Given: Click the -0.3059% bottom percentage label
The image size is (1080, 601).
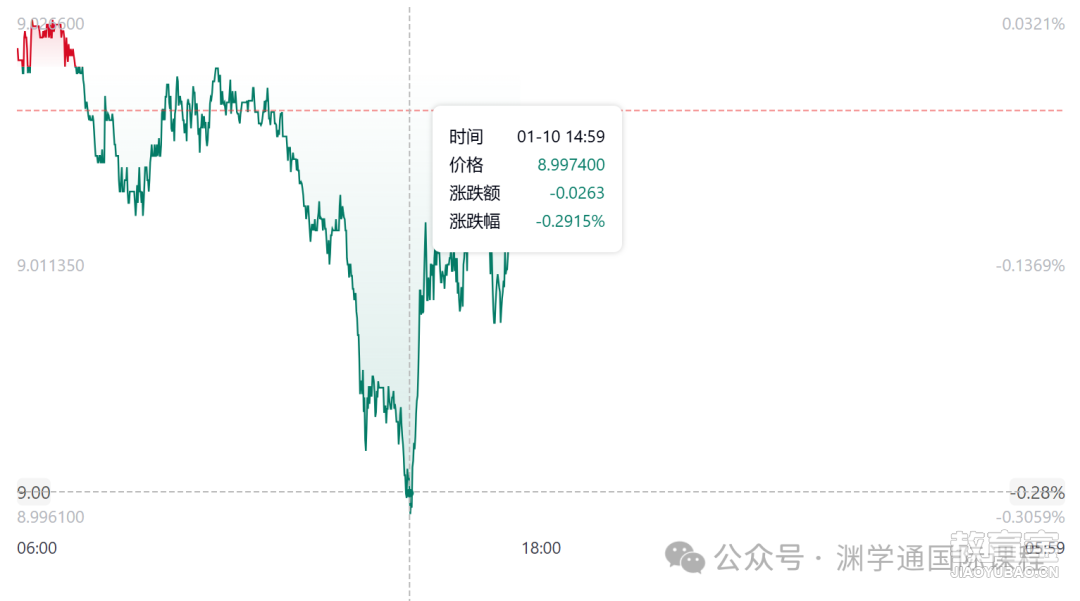Looking at the screenshot, I should coord(1030,517).
